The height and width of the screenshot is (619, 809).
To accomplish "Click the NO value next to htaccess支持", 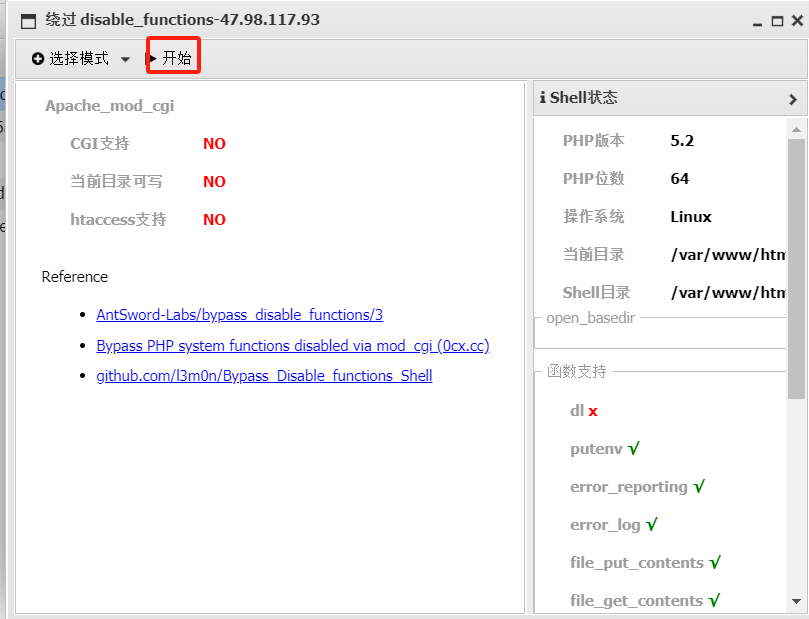I will [214, 220].
